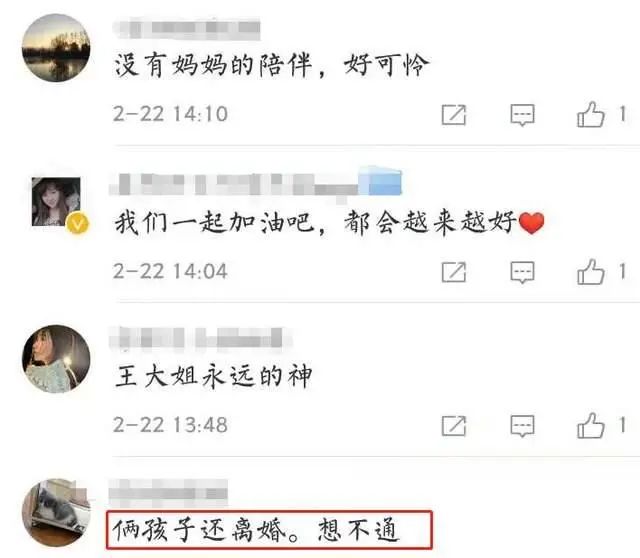Like the comment posted at 14:10
This screenshot has width=640, height=558.
pos(590,114)
